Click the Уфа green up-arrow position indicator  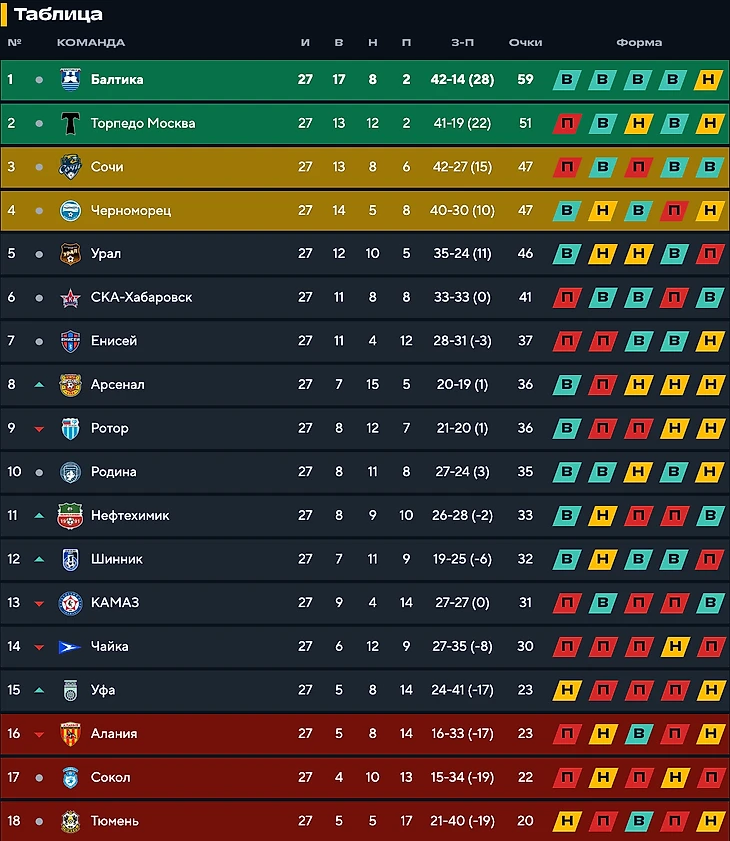[x=39, y=690]
